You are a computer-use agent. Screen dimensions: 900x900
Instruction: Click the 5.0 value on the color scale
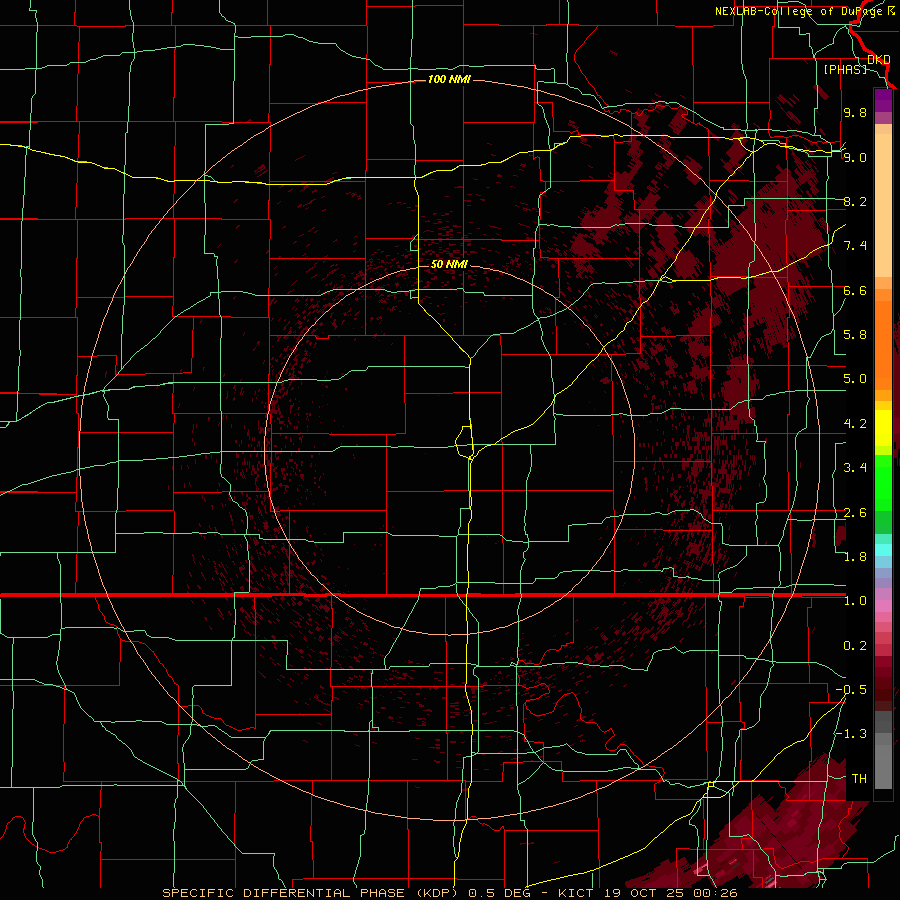[855, 379]
